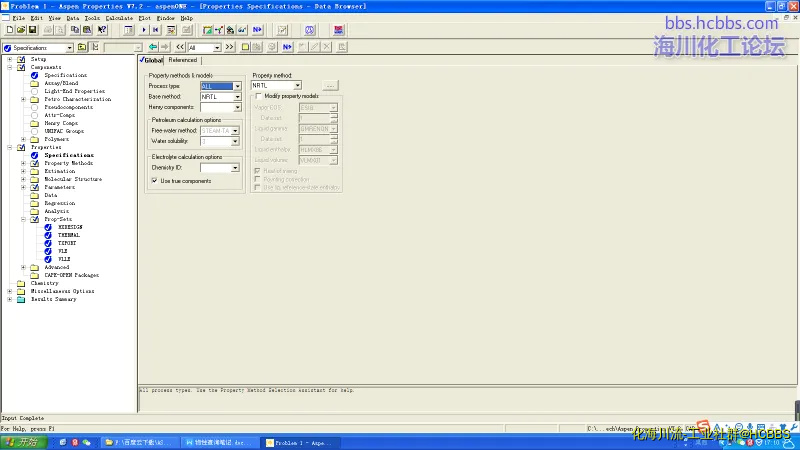Expand the Setup tree node

coord(10,59)
